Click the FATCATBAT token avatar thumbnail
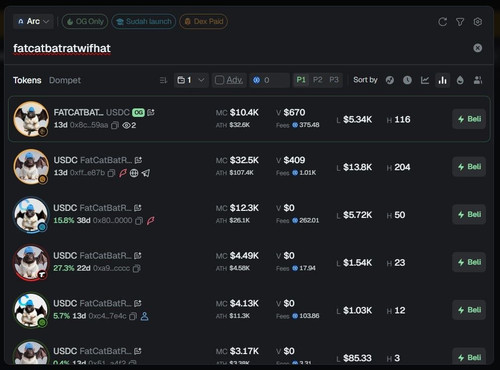Screen dimensions: 500x370 pos(31,119)
